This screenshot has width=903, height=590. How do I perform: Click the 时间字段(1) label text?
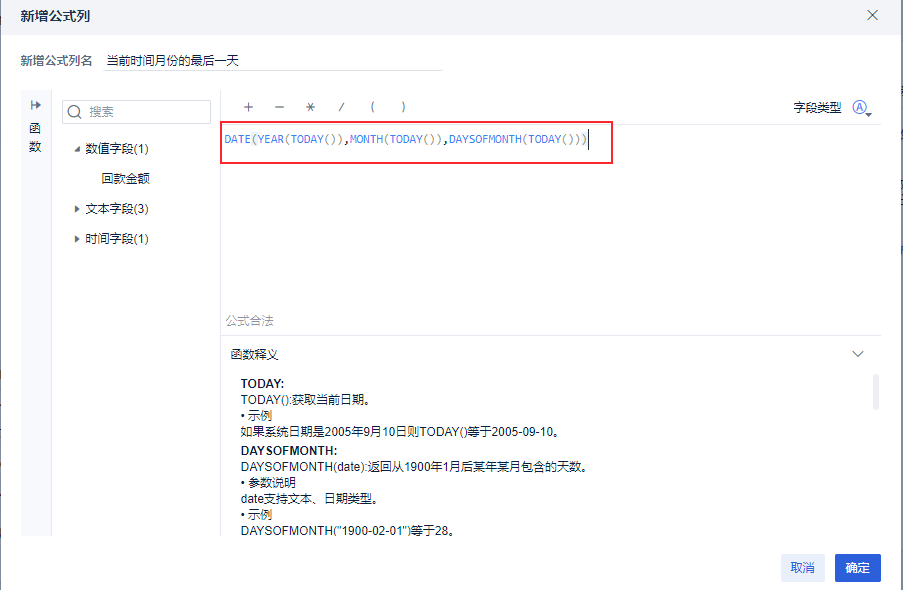(117, 239)
